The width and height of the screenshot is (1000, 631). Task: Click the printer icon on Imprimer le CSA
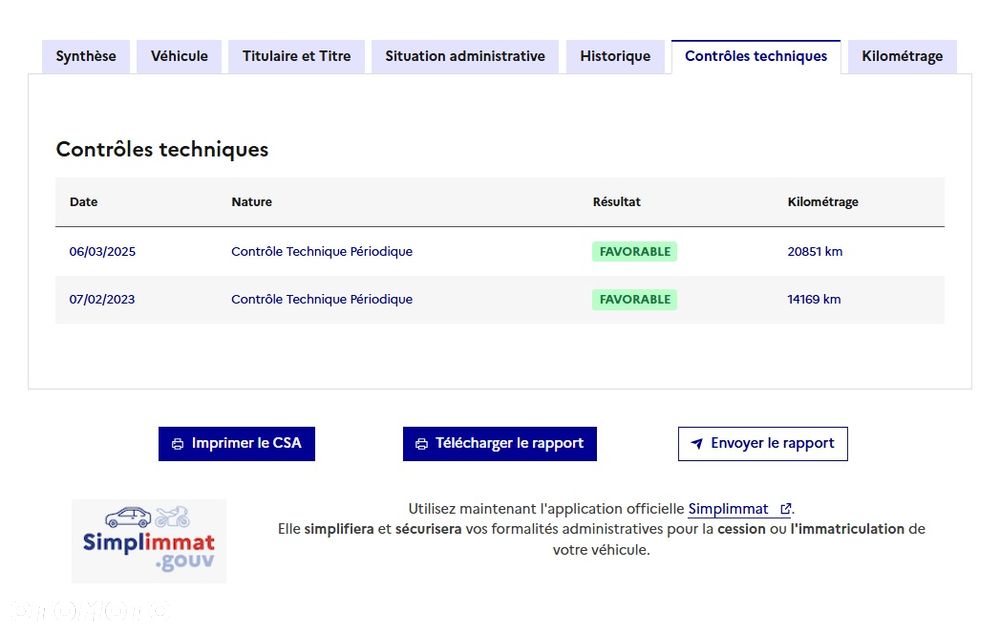pyautogui.click(x=177, y=444)
